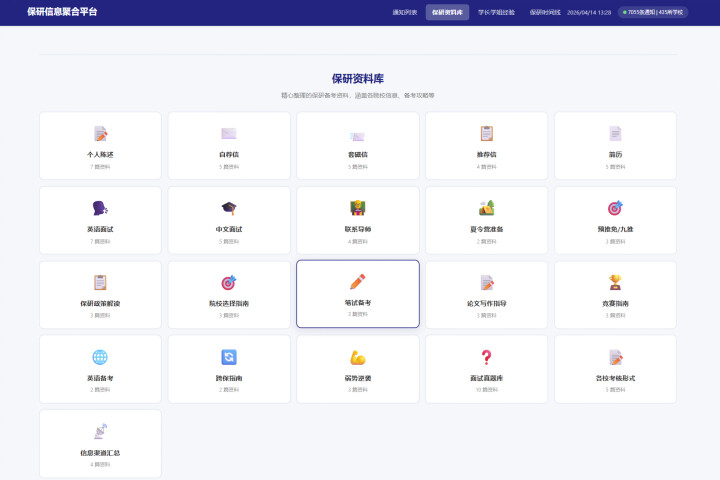Open the 简历 resource card
The image size is (720, 480).
coord(615,145)
